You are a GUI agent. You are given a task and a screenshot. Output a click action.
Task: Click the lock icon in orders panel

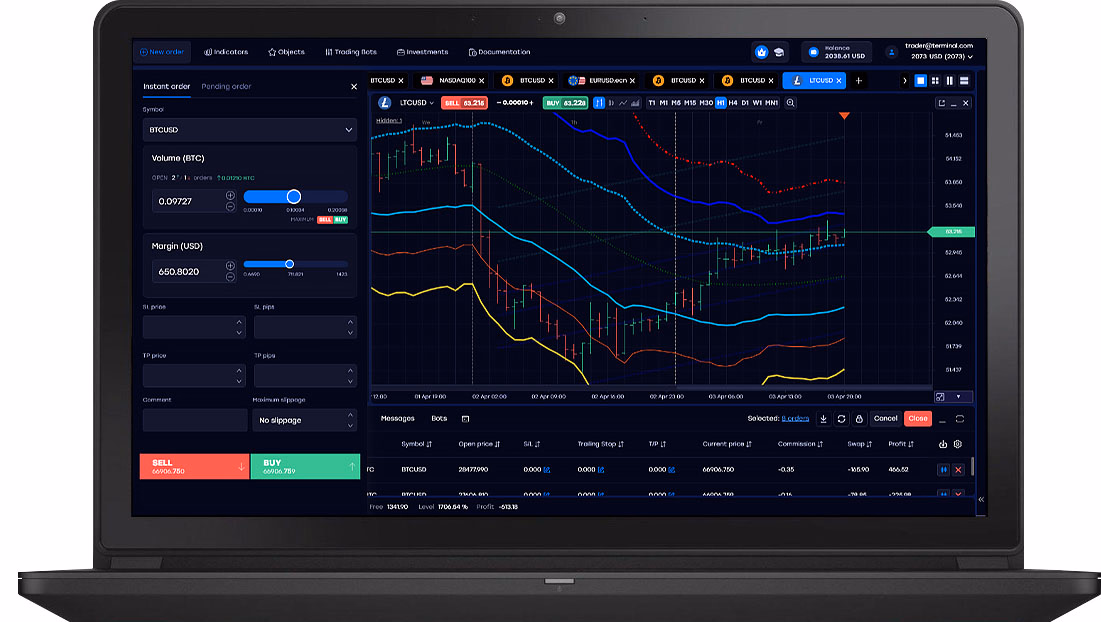859,418
